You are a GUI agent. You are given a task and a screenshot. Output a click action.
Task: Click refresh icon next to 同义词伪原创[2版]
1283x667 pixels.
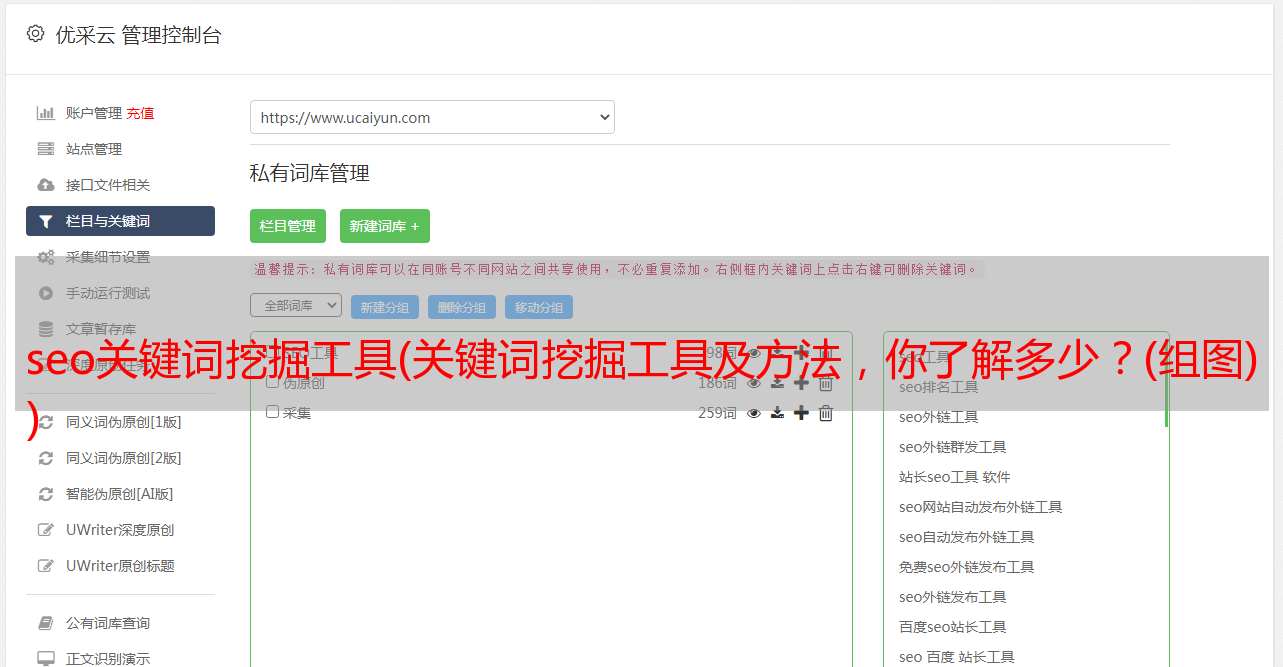46,458
